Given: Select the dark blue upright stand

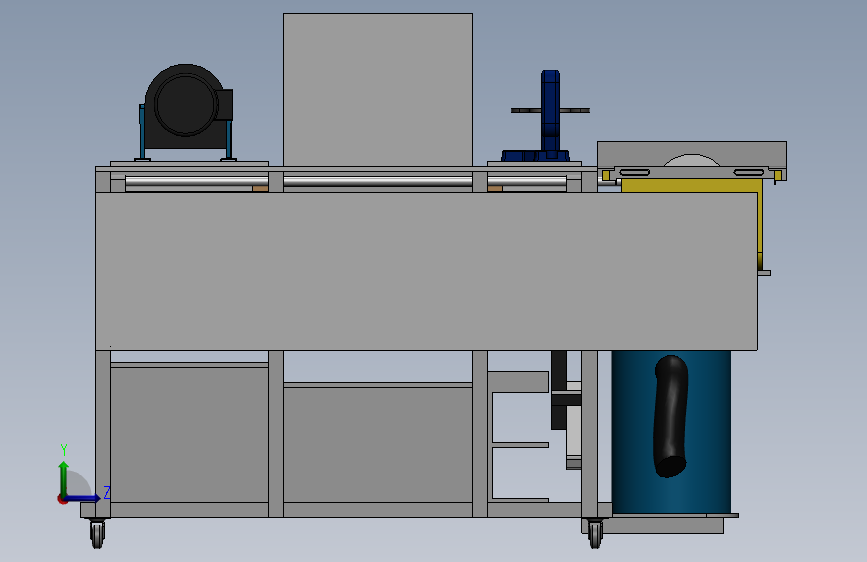Looking at the screenshot, I should (550, 111).
